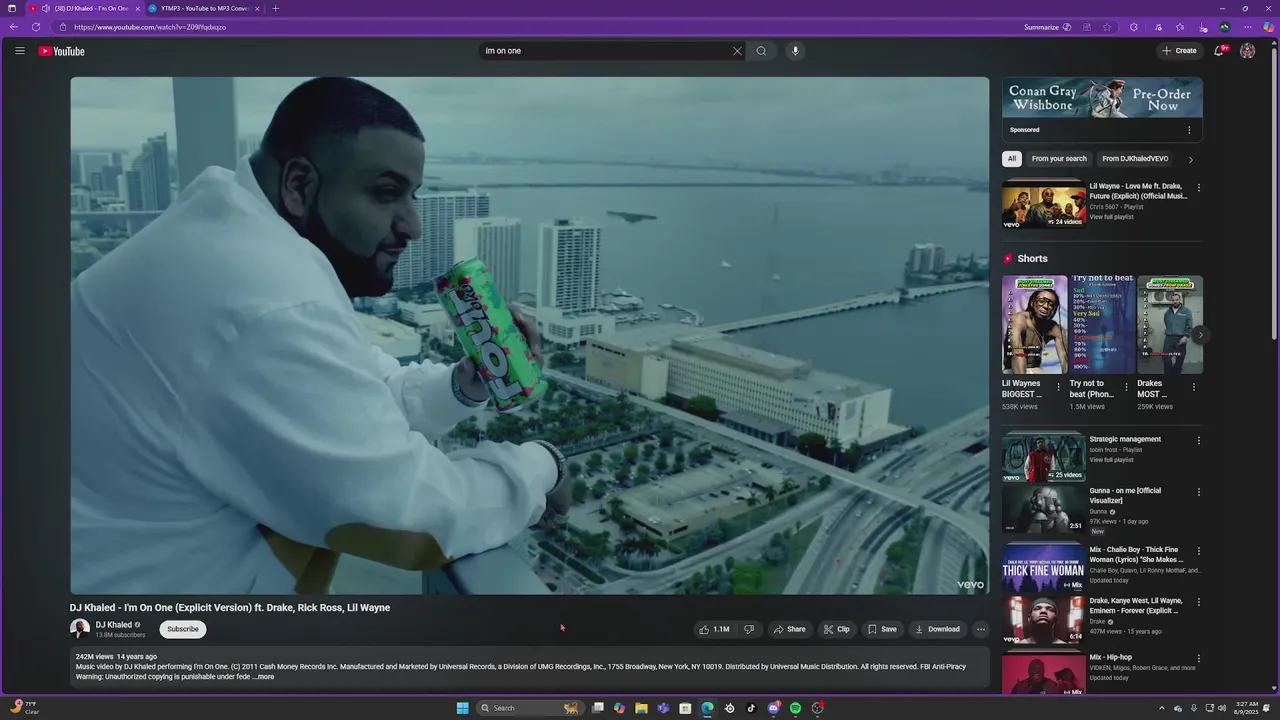This screenshot has height=720, width=1280.
Task: Open Windows Start menu
Action: (462, 708)
